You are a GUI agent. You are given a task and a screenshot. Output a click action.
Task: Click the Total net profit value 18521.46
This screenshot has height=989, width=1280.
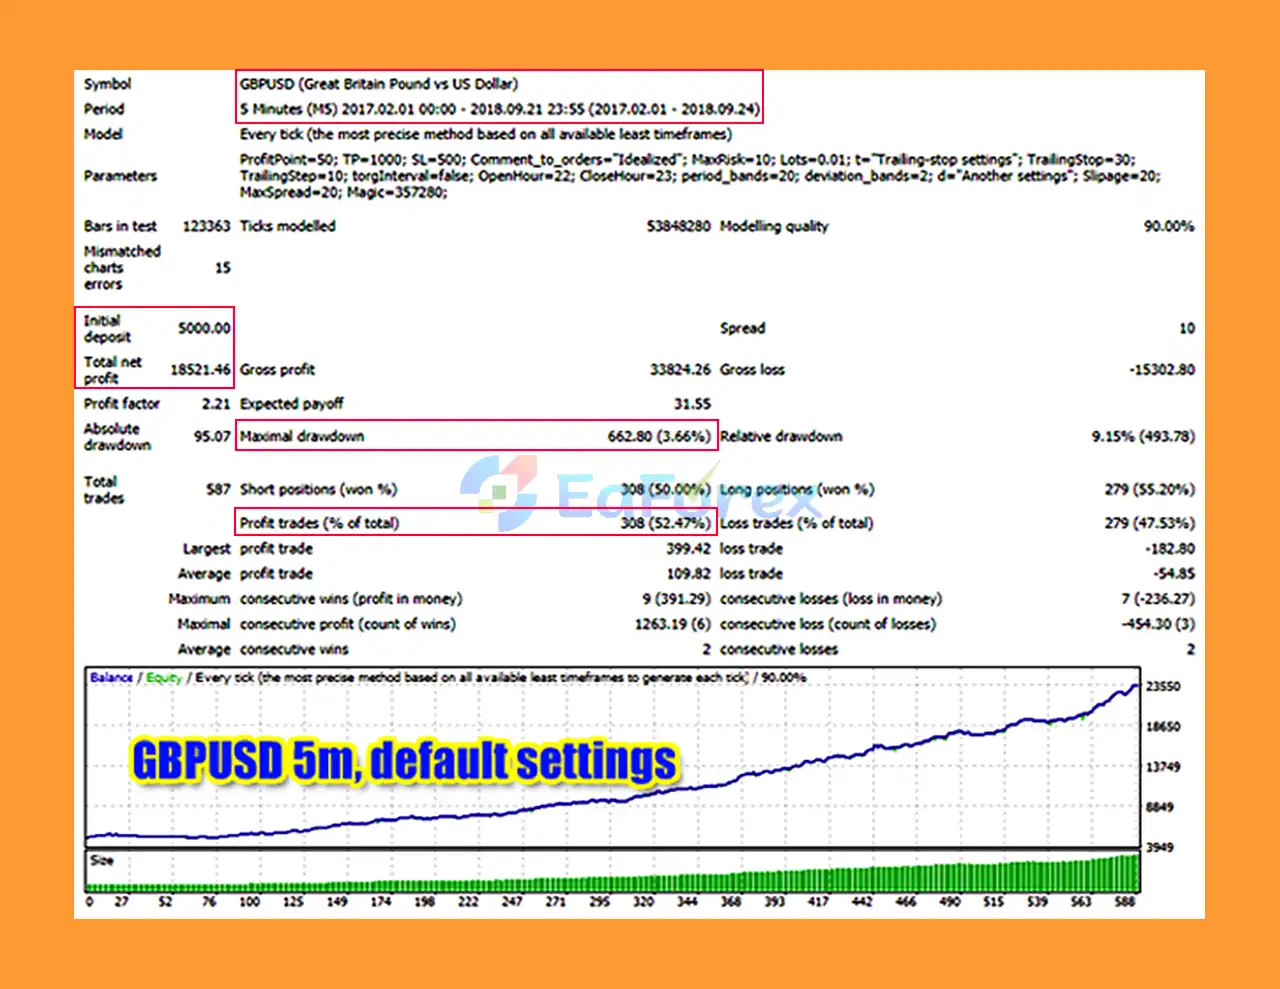(200, 370)
